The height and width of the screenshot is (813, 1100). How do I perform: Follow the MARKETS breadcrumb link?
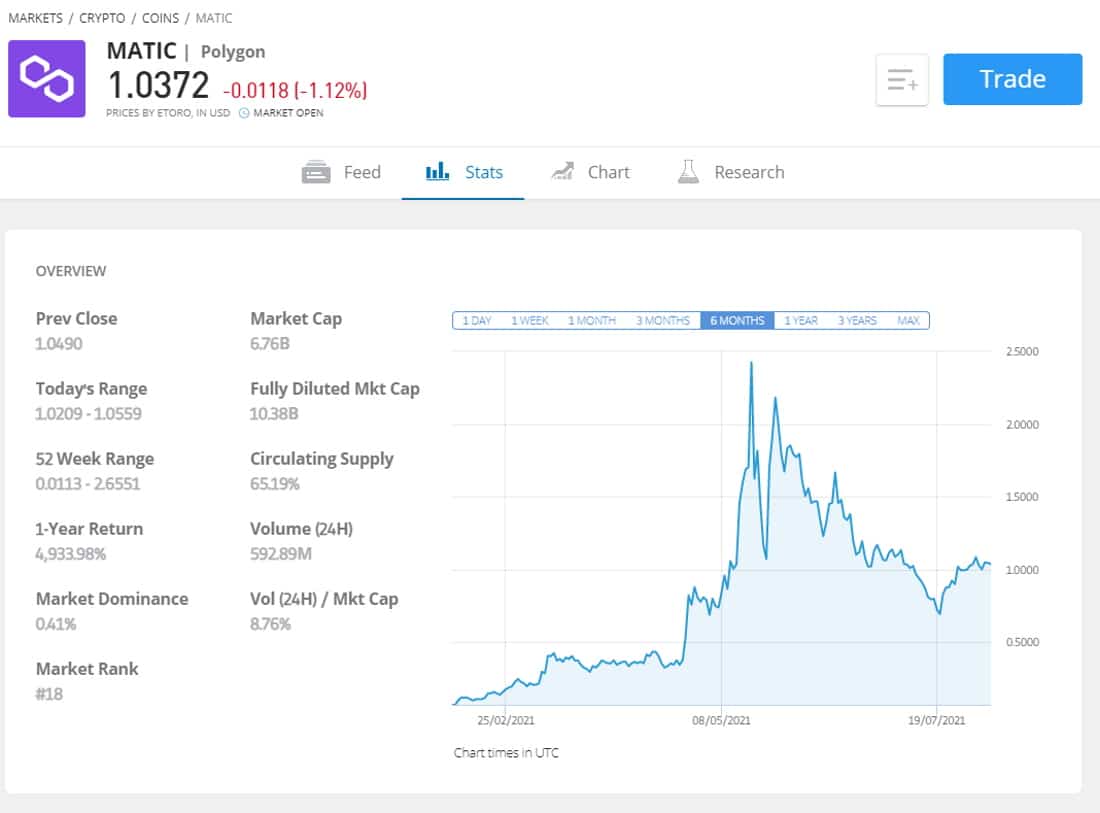[35, 18]
